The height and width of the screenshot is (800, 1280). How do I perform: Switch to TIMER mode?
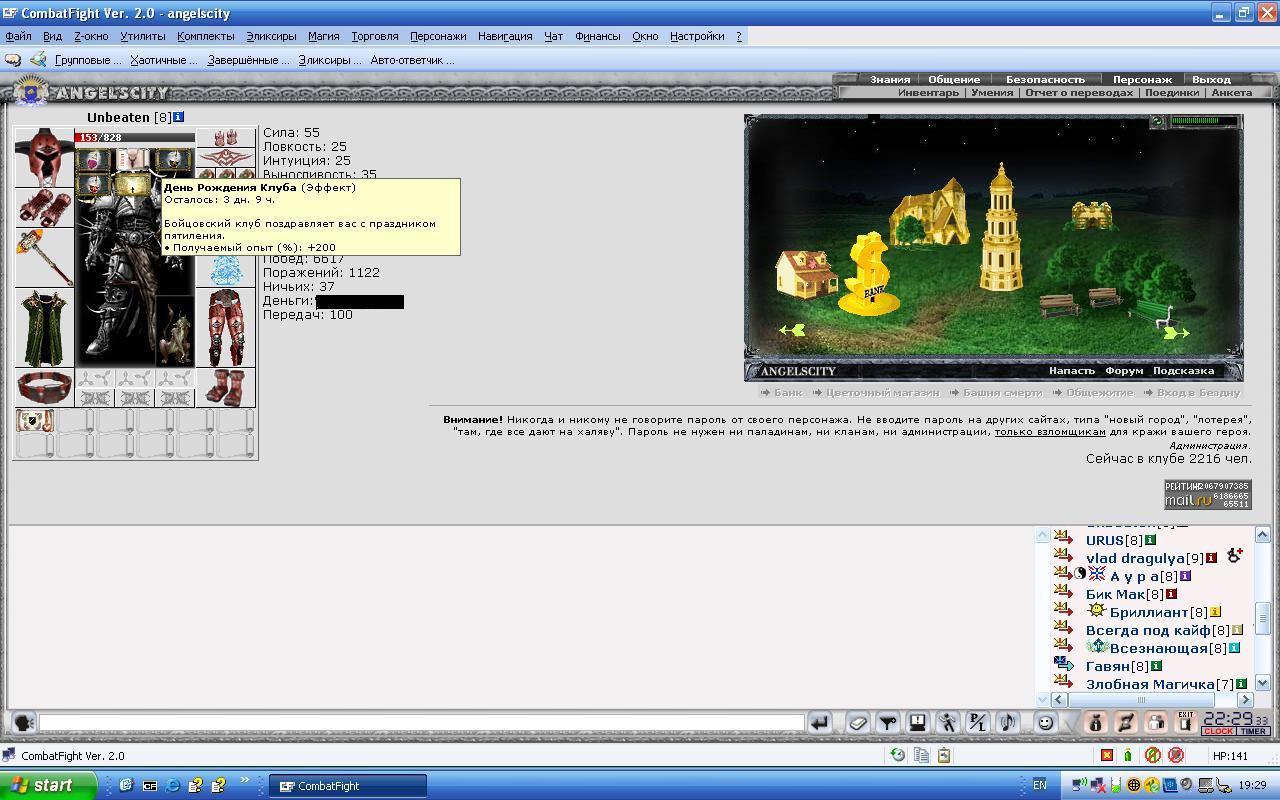1254,731
